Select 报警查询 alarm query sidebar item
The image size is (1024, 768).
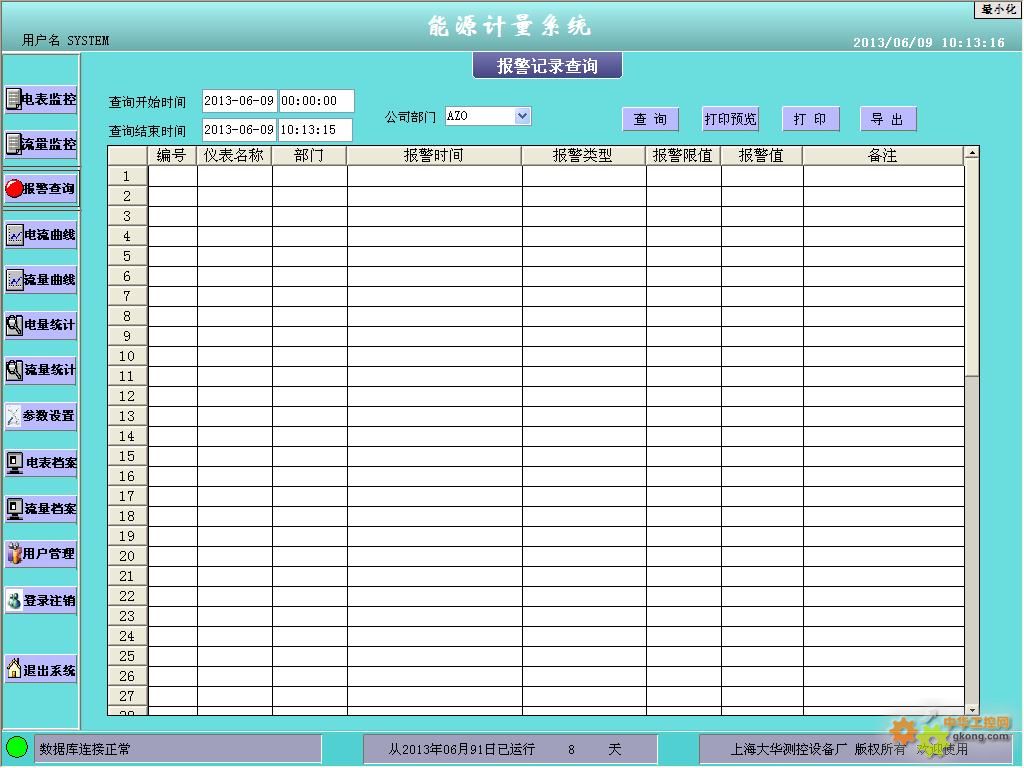pyautogui.click(x=41, y=189)
